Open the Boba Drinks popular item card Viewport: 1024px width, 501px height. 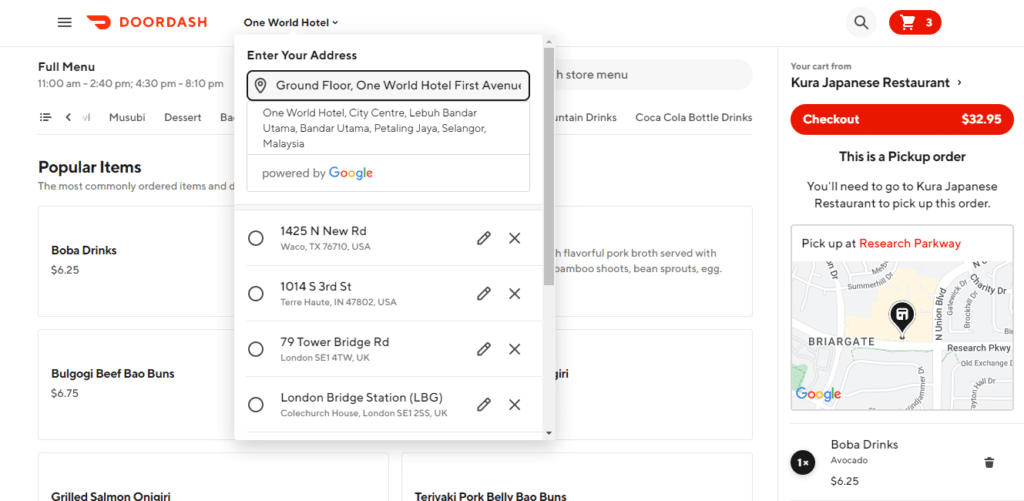click(x=136, y=261)
